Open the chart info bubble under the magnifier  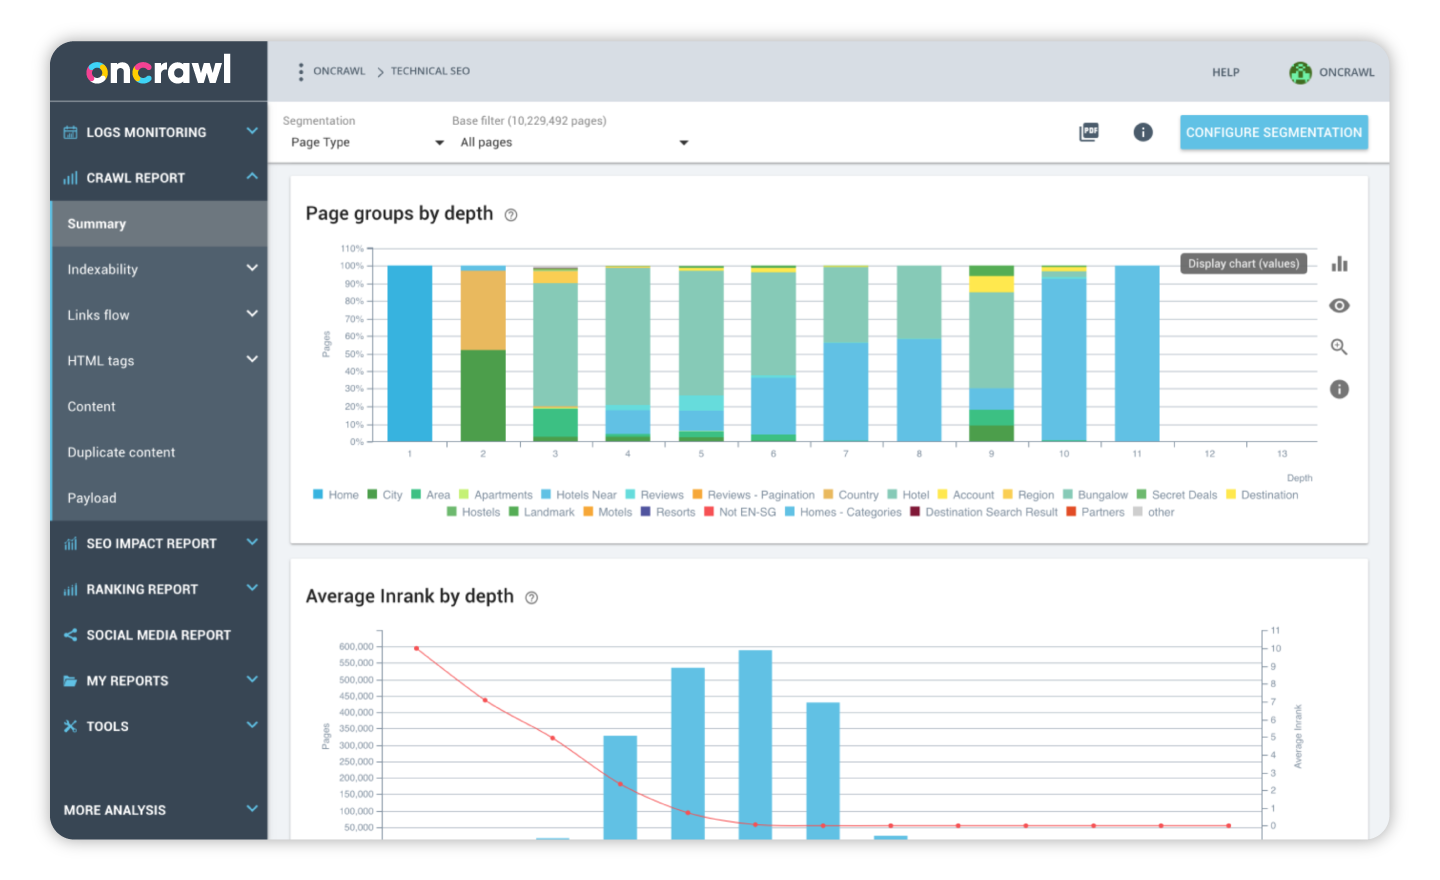1339,389
